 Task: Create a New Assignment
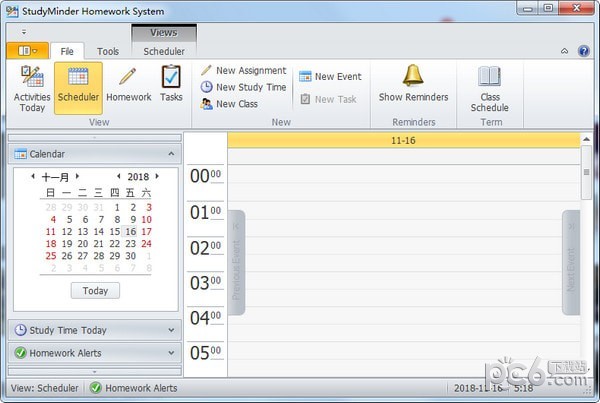[243, 70]
